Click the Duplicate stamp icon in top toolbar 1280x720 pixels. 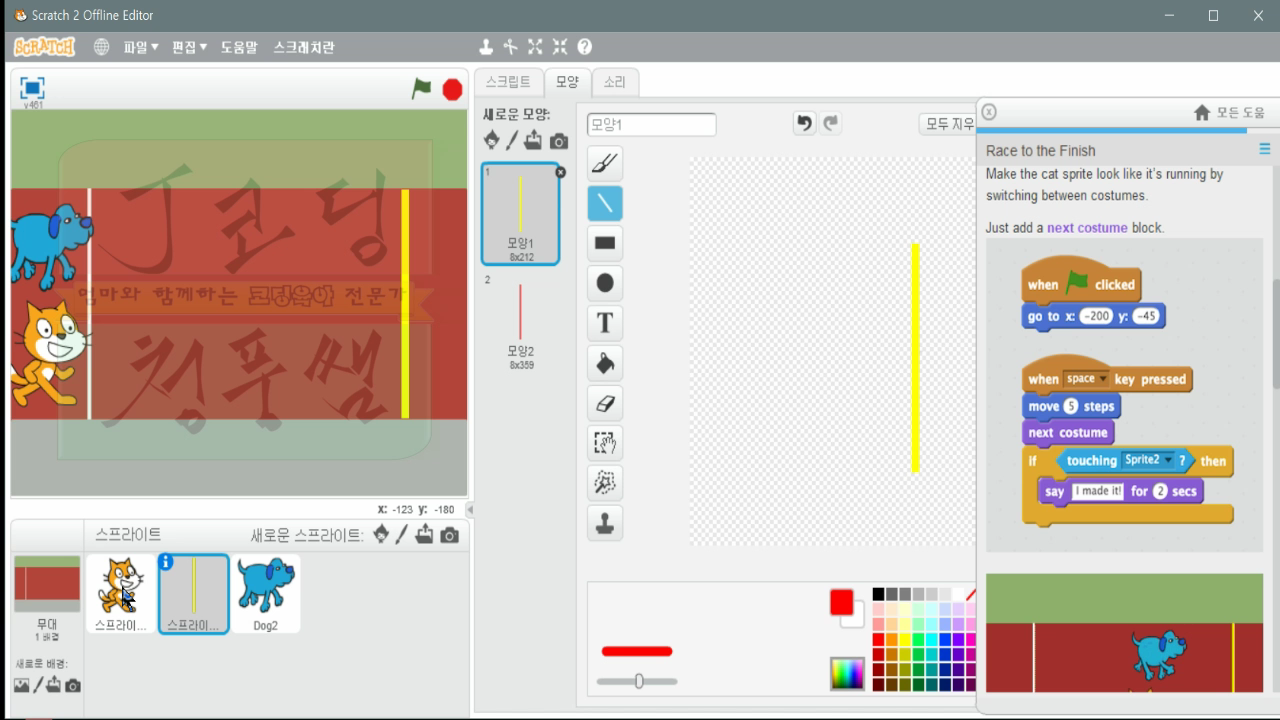point(486,47)
